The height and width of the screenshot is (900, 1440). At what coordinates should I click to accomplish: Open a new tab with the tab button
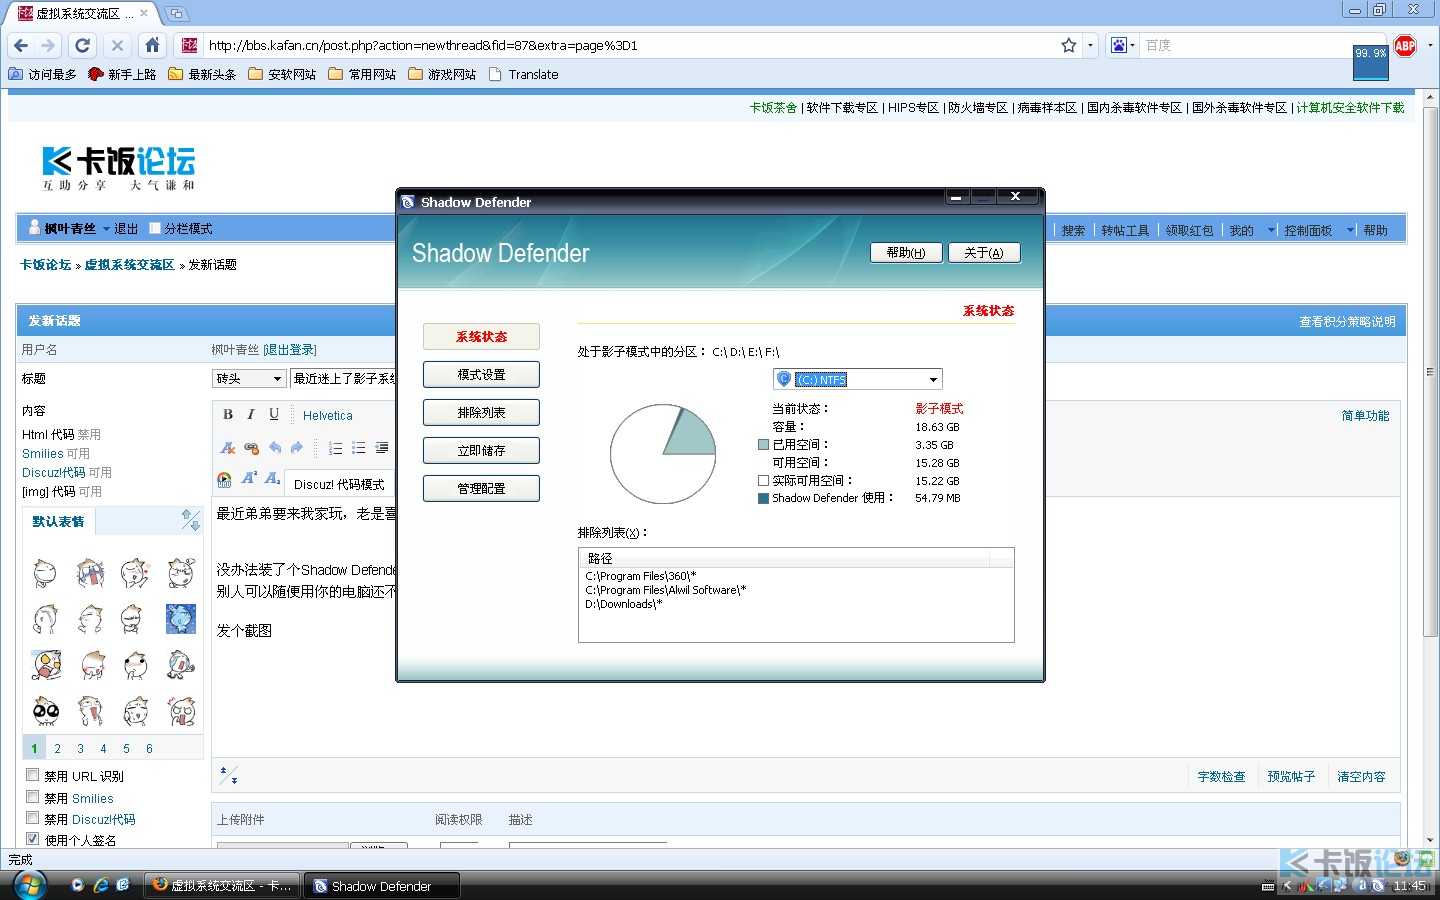click(176, 13)
